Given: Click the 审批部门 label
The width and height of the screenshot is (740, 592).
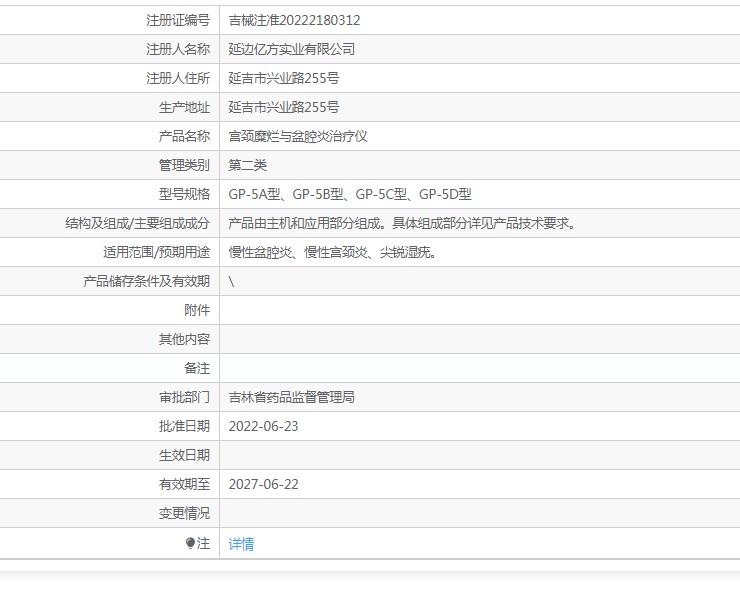Looking at the screenshot, I should pos(185,397).
